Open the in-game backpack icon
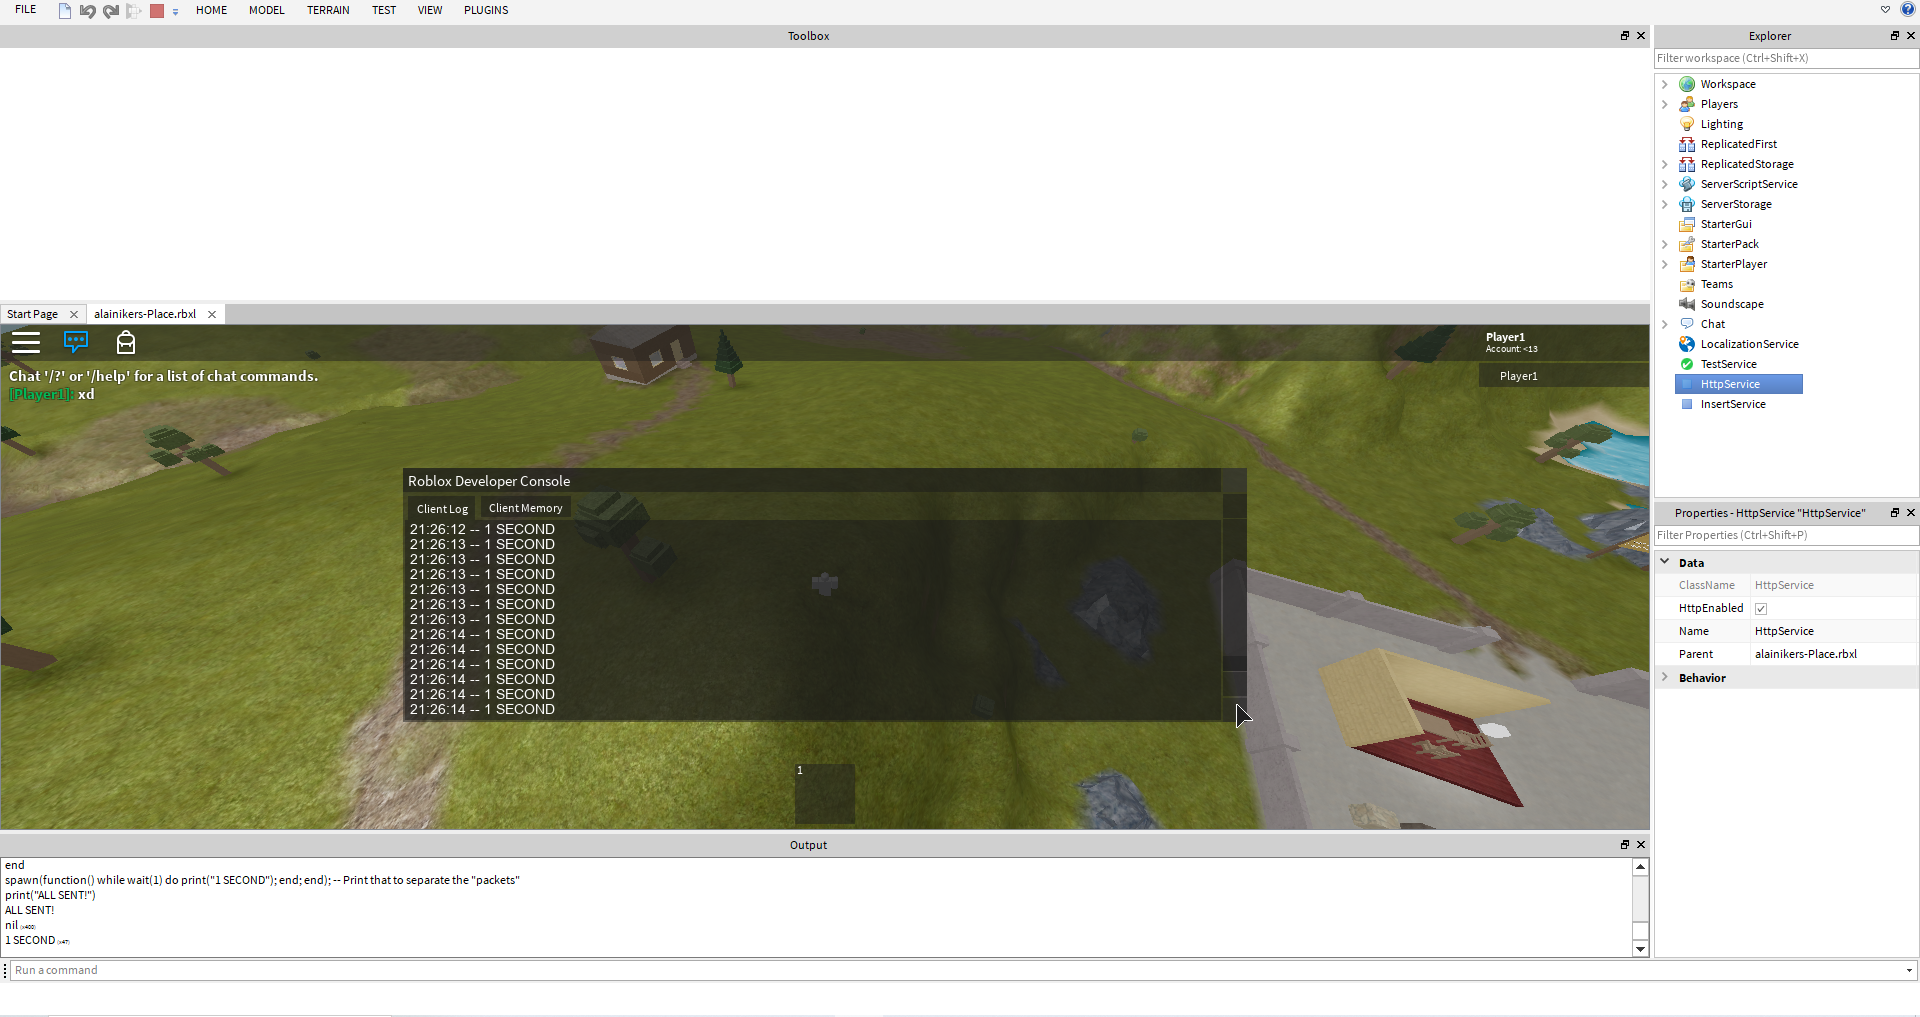1920x1017 pixels. point(126,343)
